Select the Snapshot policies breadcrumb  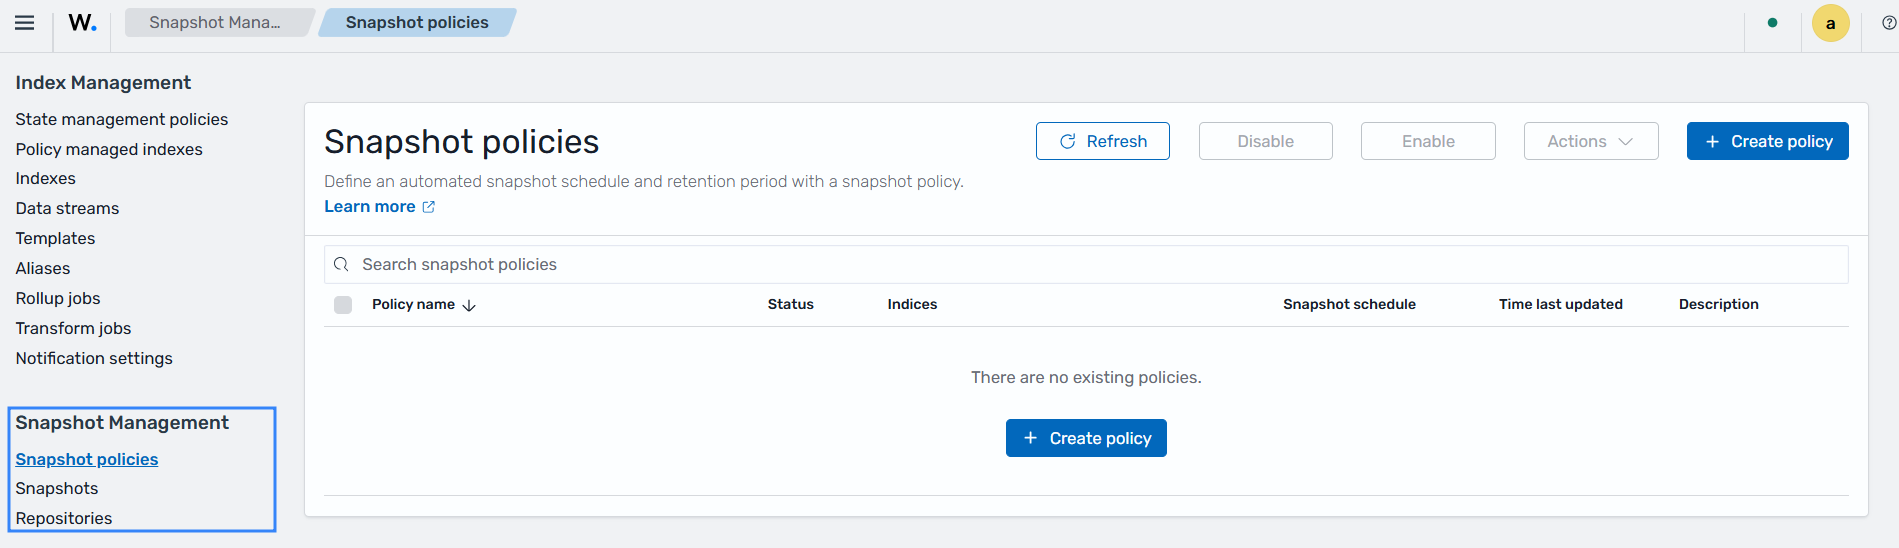(417, 22)
